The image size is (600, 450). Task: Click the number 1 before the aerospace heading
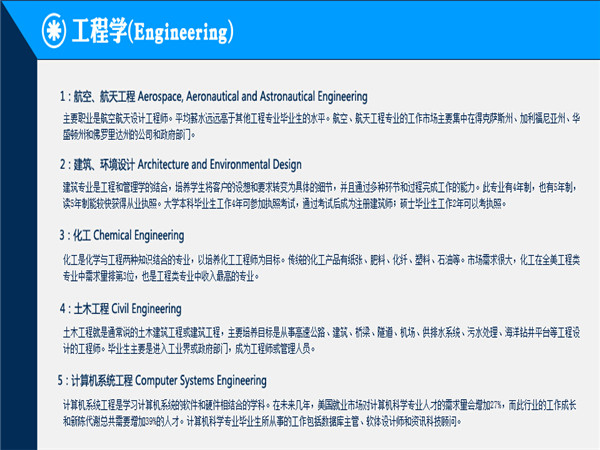[61, 96]
